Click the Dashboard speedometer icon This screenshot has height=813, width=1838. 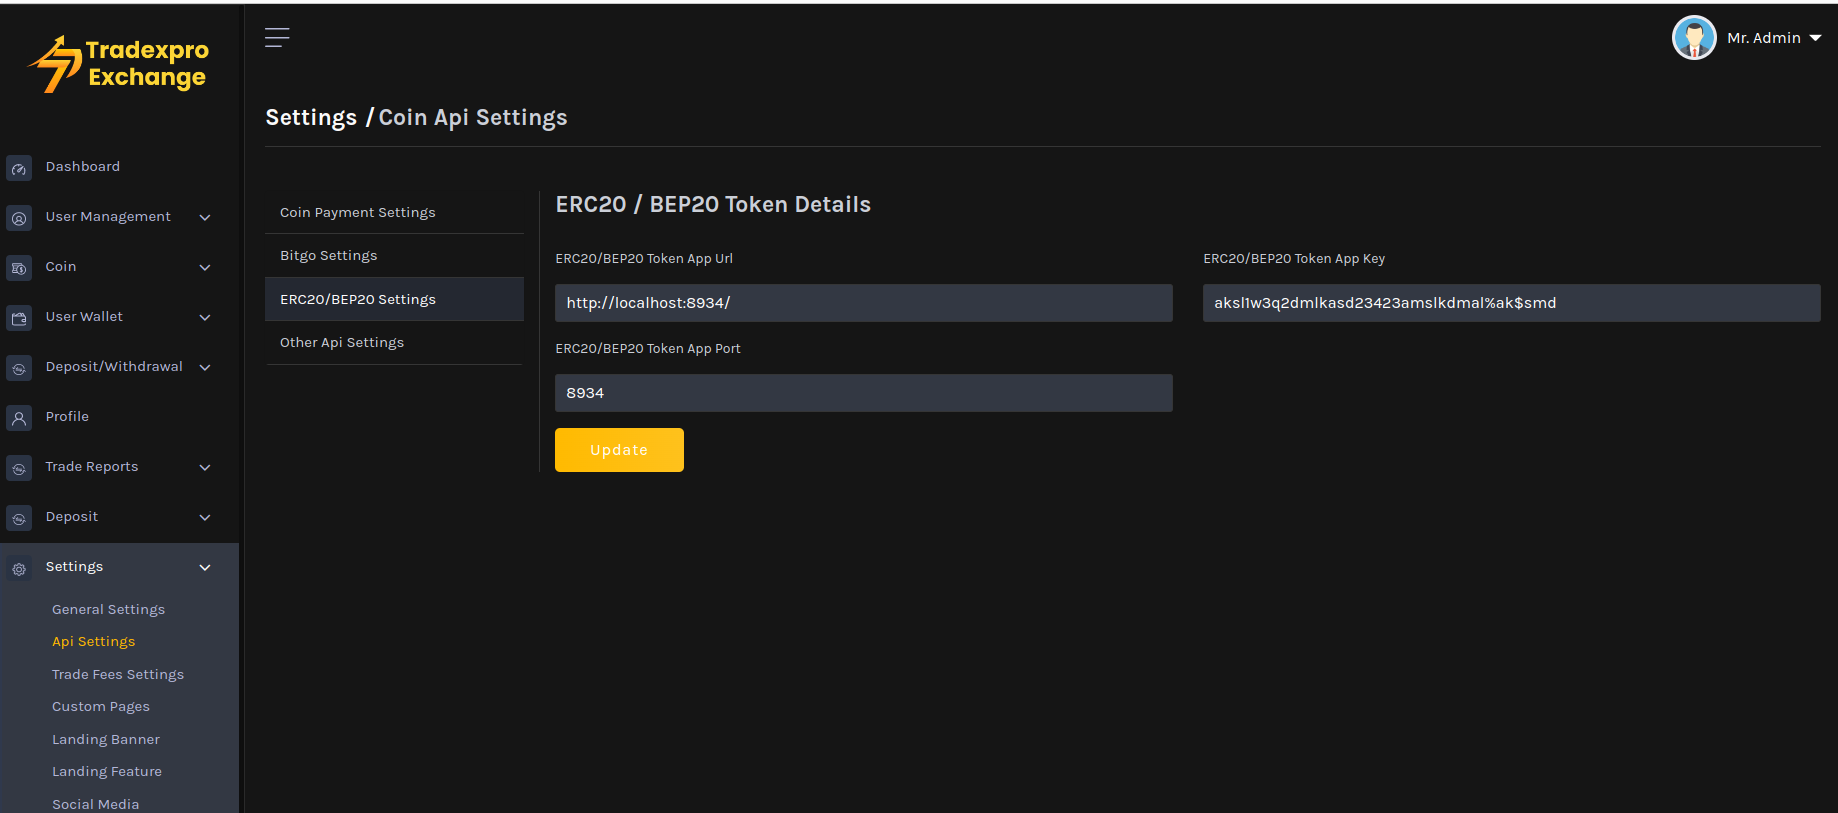[x=19, y=168]
